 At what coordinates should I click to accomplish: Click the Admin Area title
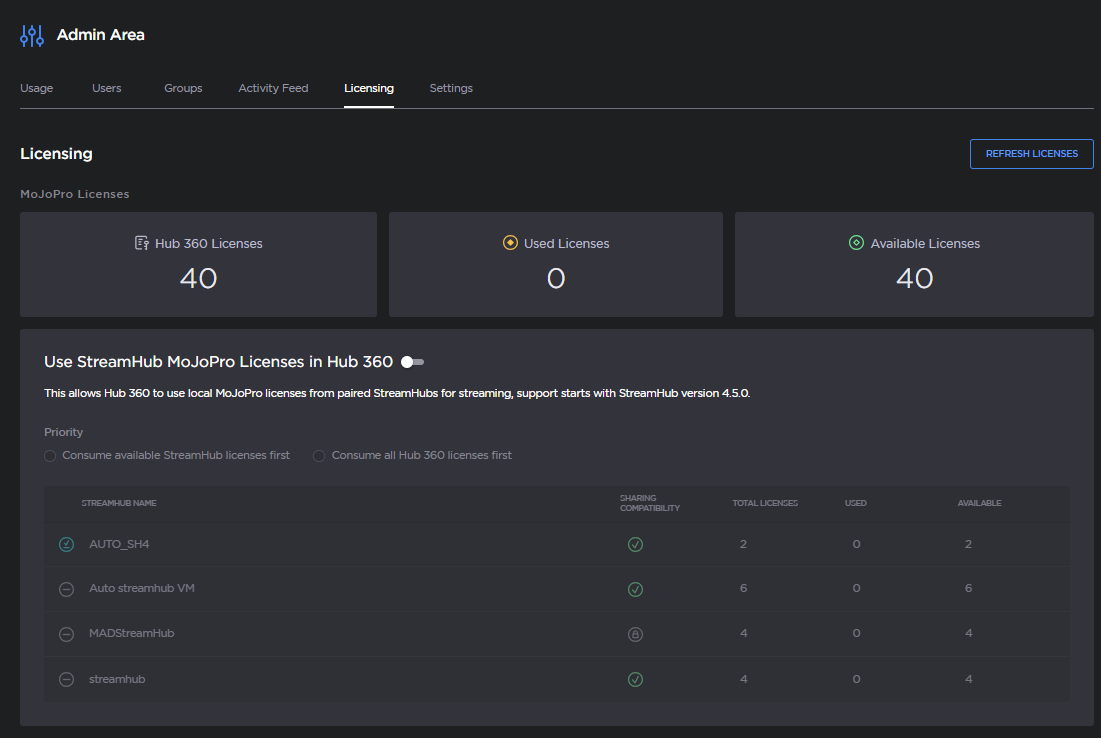pyautogui.click(x=100, y=35)
